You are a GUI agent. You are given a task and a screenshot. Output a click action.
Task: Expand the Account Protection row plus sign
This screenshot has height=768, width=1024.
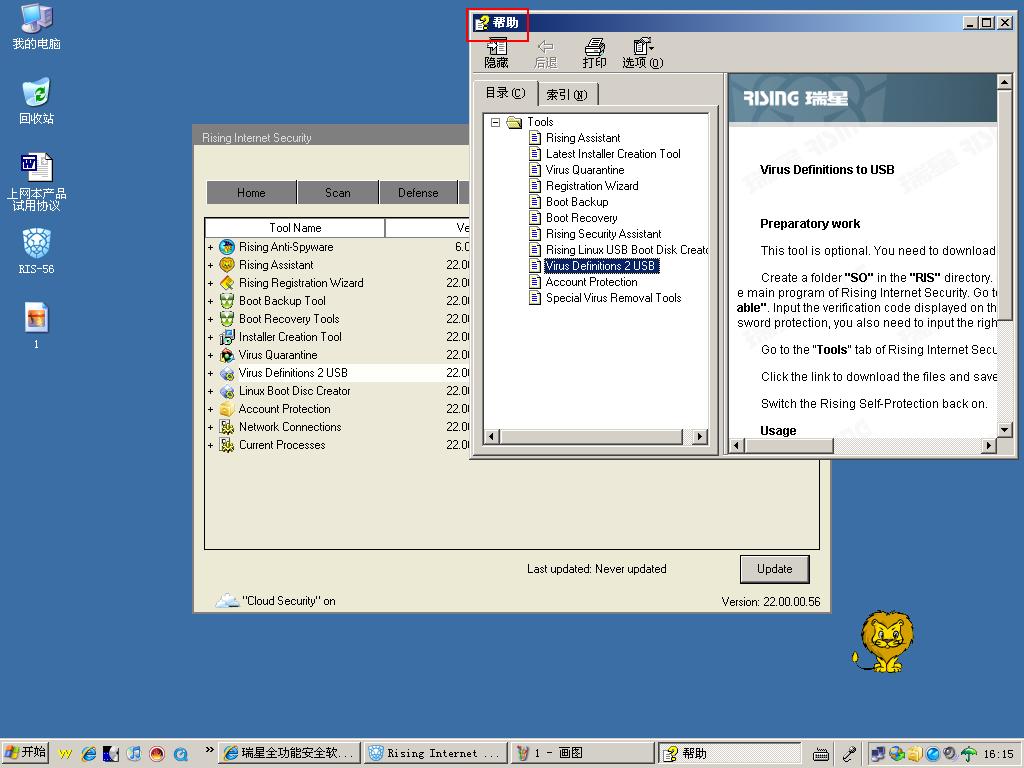(x=210, y=409)
